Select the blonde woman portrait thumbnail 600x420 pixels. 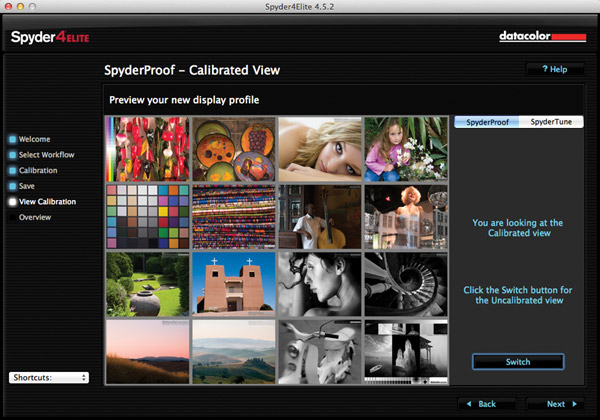320,149
